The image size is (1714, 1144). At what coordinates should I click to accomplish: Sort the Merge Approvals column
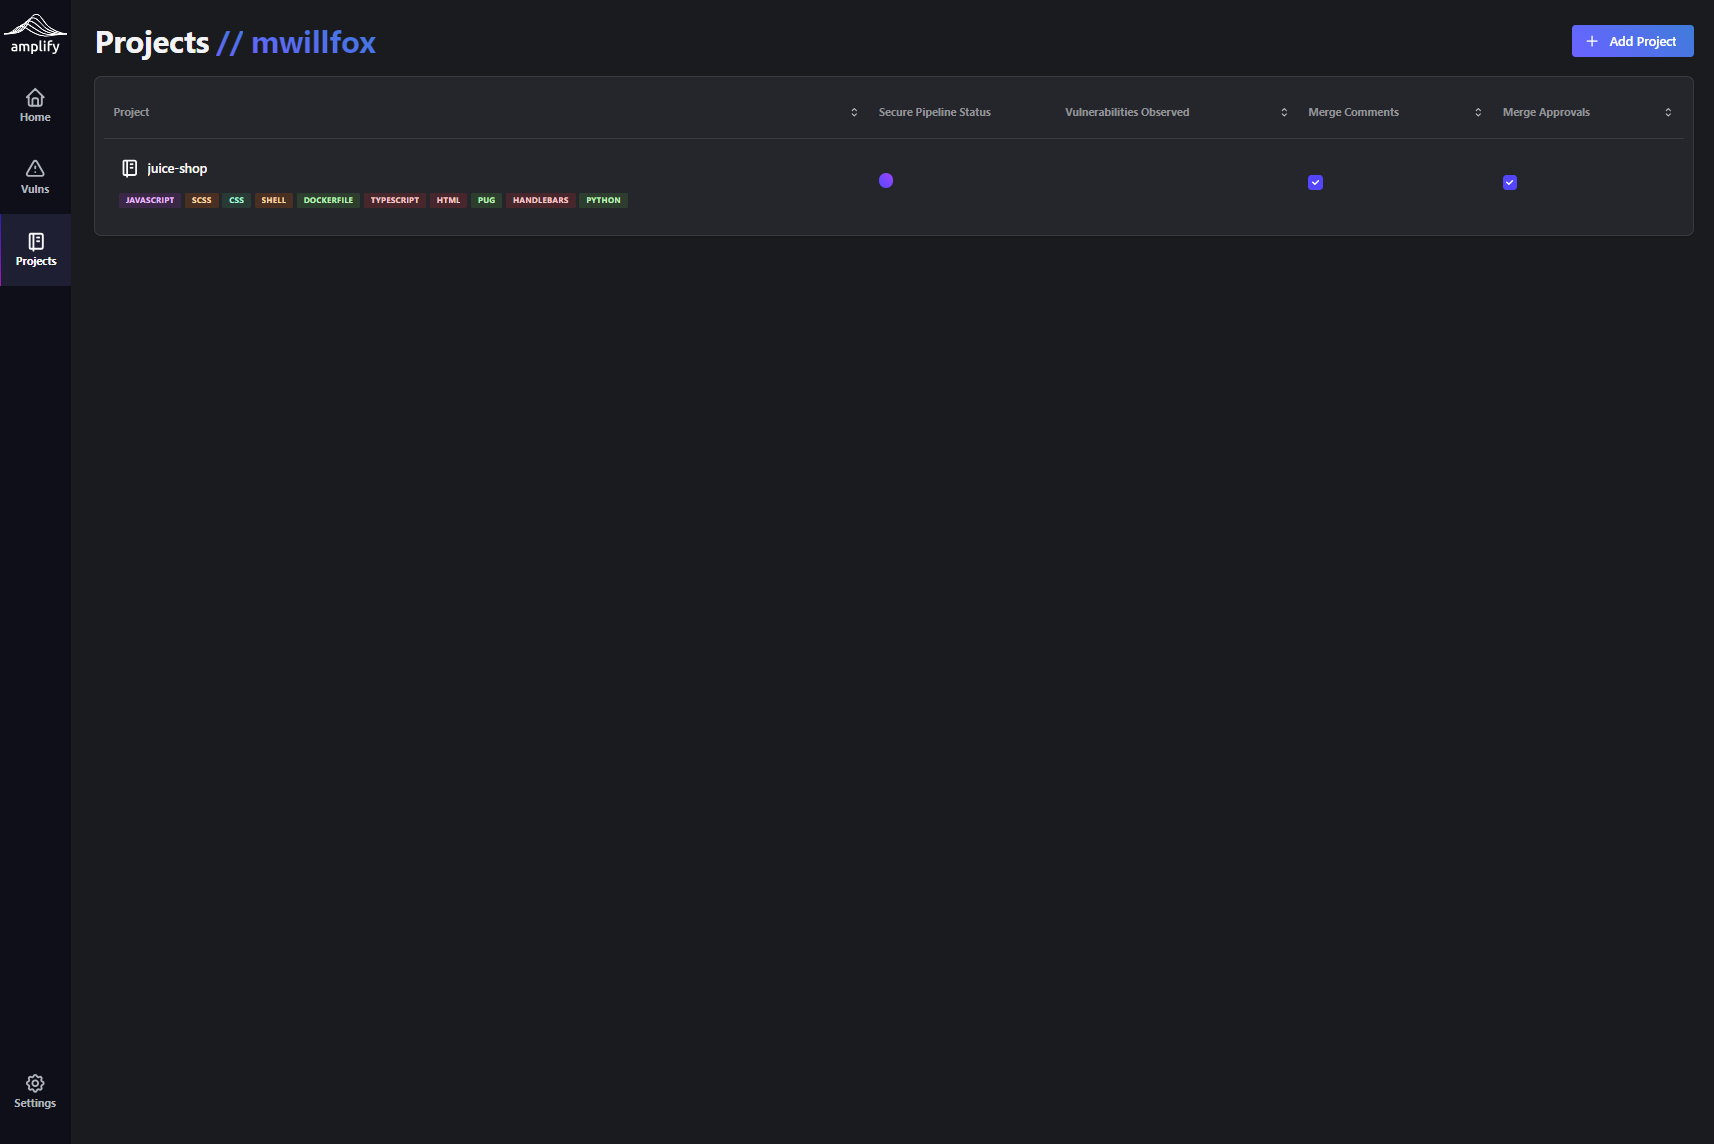point(1667,112)
